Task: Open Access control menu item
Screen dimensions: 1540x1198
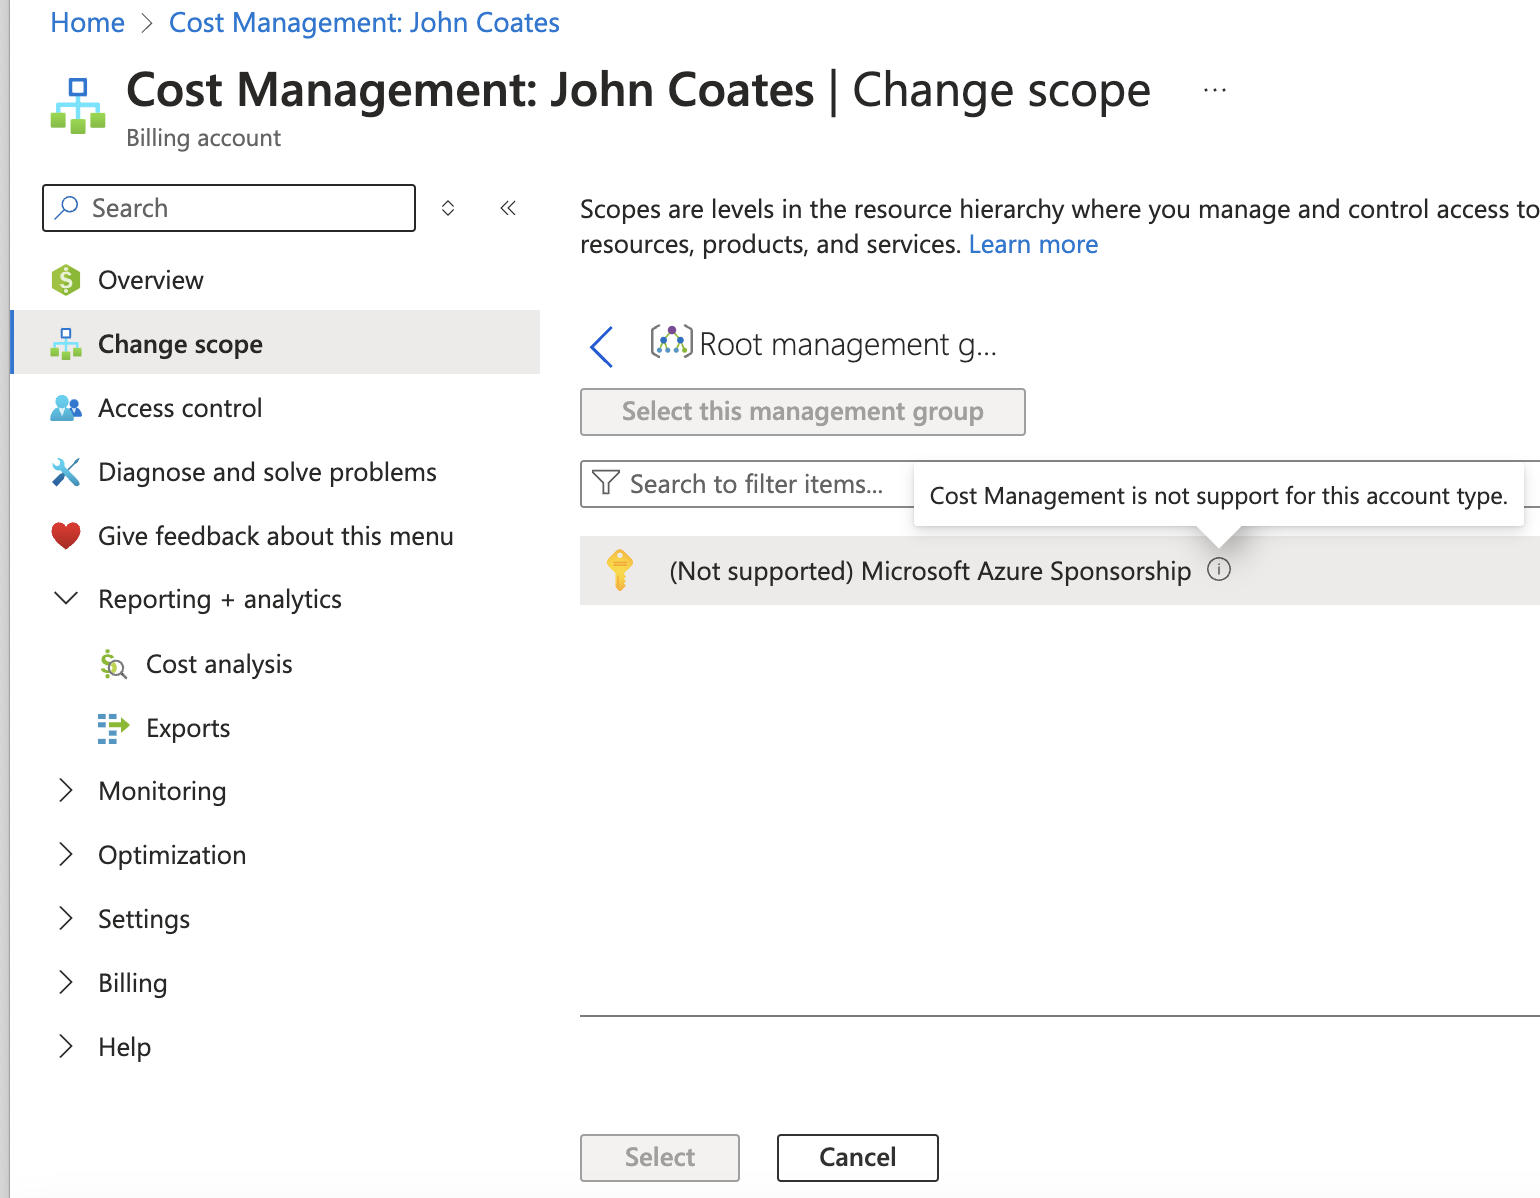Action: [x=275, y=408]
